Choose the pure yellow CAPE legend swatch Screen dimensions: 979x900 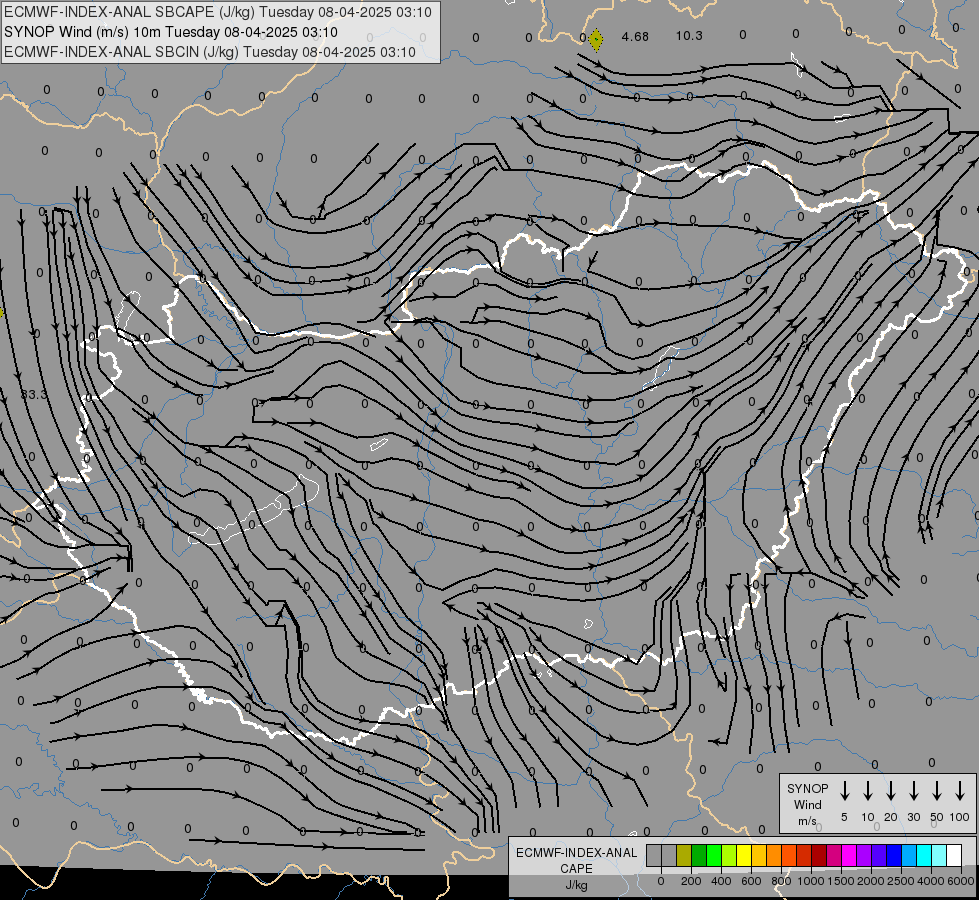[x=744, y=856]
